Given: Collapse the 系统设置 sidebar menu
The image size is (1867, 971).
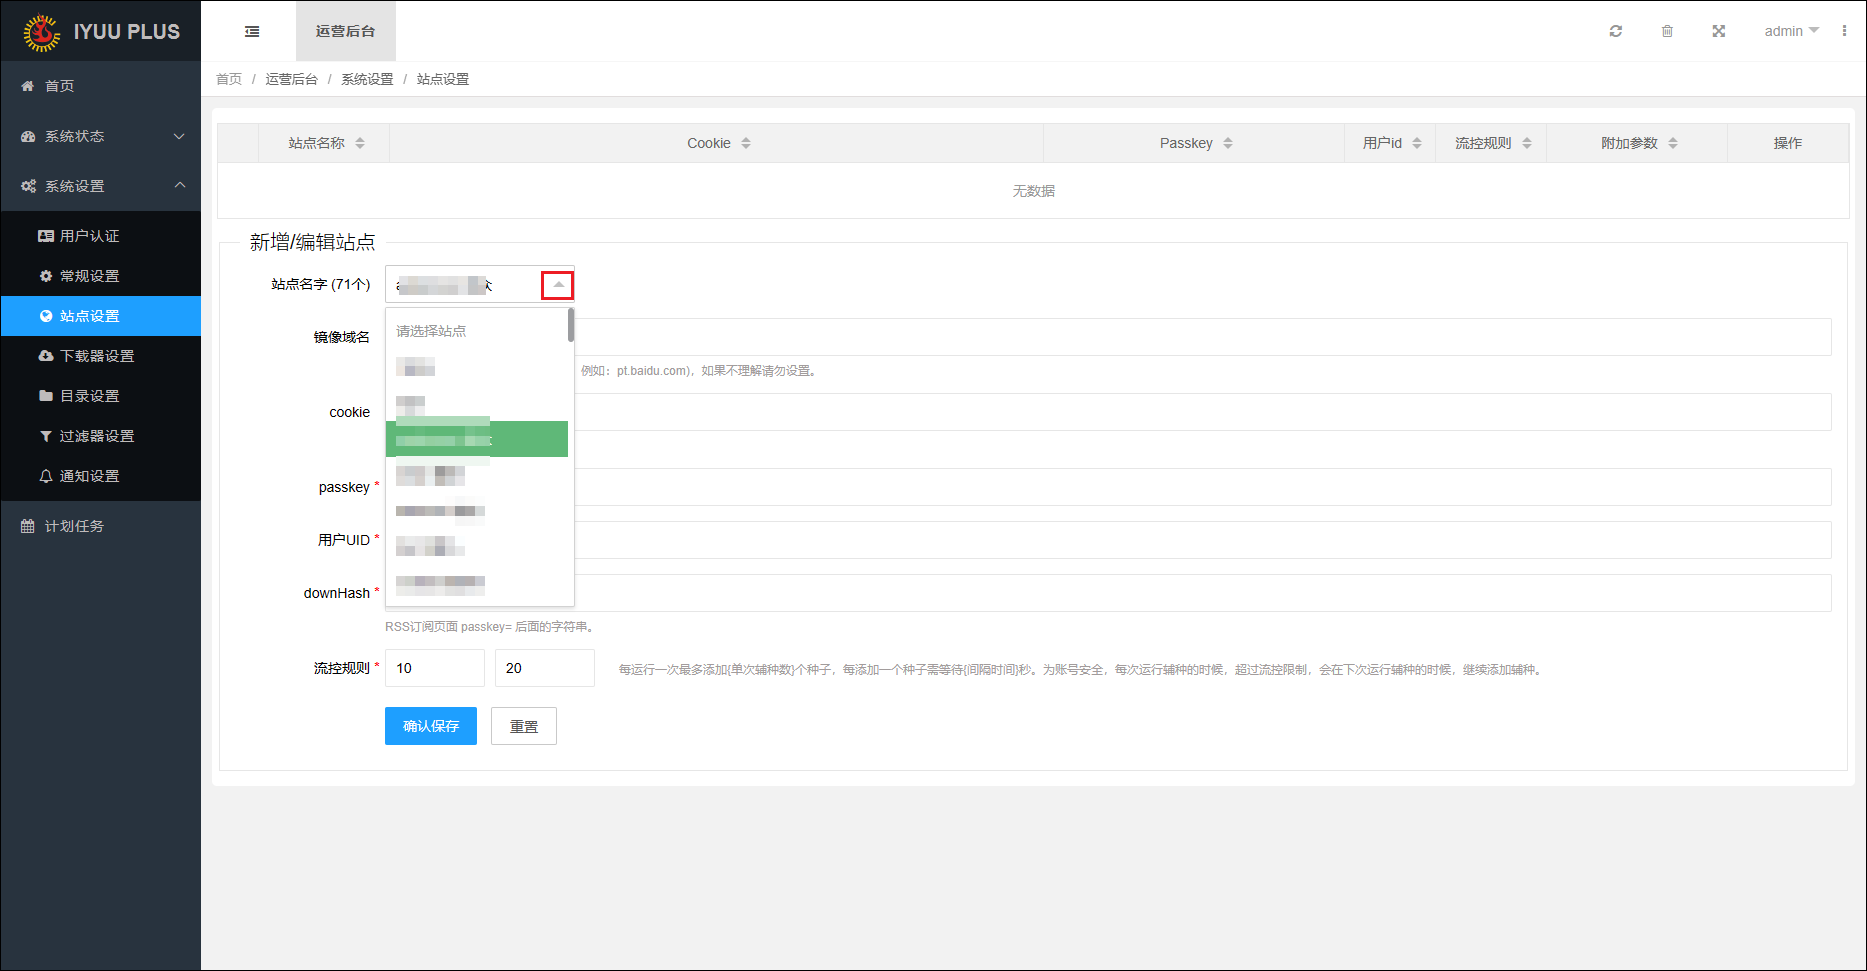Looking at the screenshot, I should [100, 186].
